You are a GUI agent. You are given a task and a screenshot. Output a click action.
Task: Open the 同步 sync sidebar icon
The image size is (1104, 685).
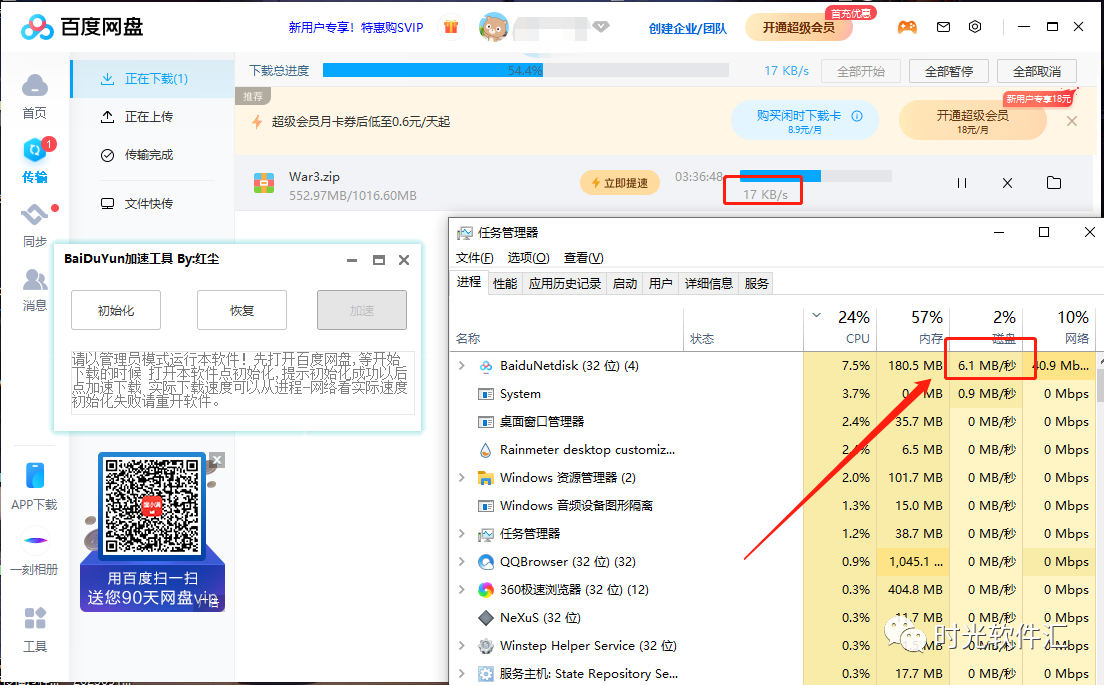34,225
